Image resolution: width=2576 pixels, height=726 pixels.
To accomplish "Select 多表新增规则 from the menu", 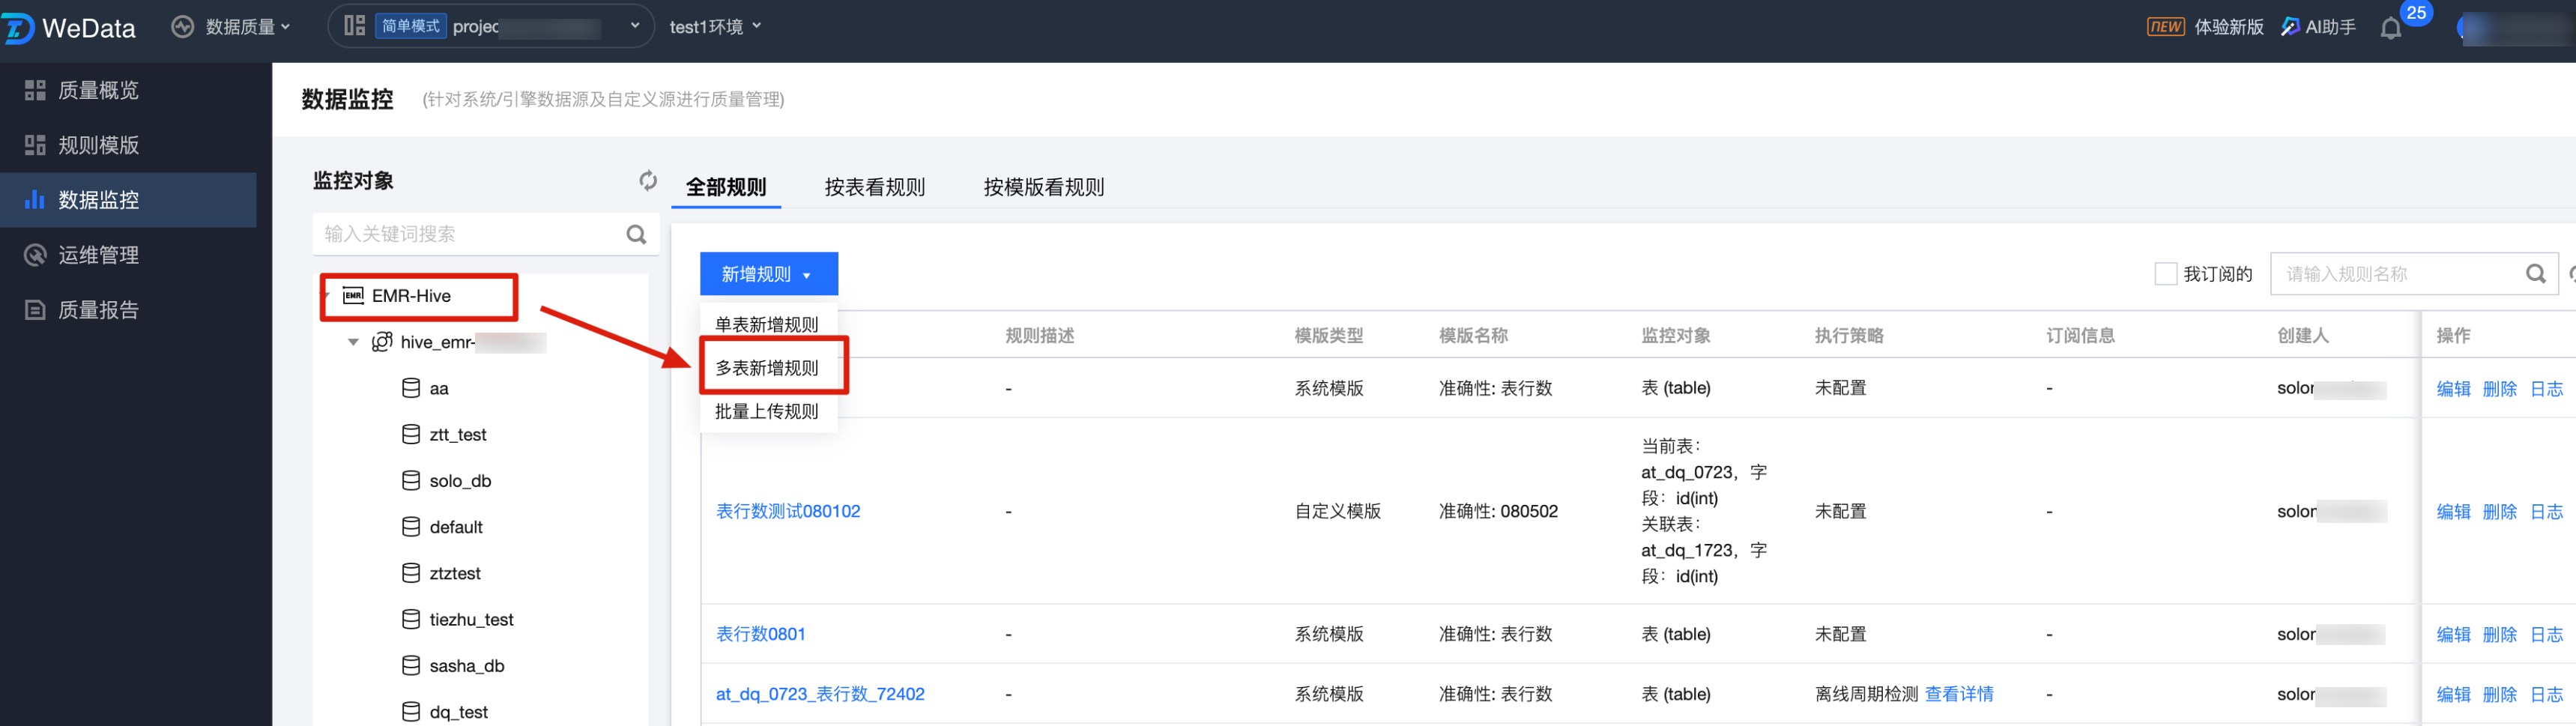I will point(767,368).
